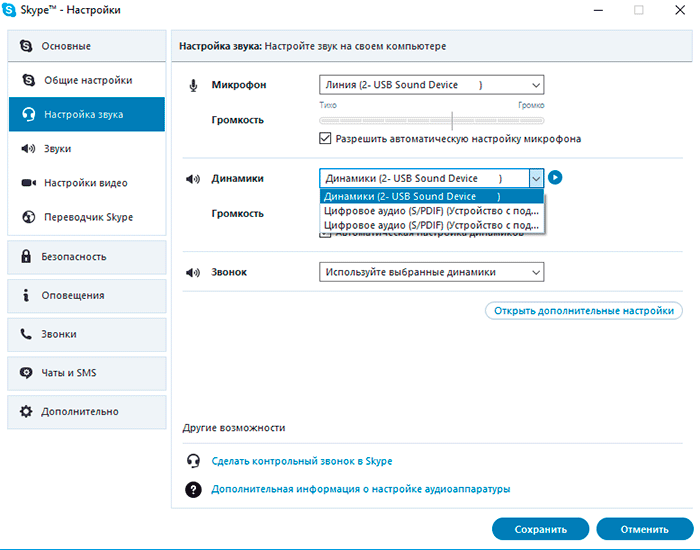
Task: Toggle Разрешить автоматическую настройку микрофона checkbox
Action: (x=325, y=138)
